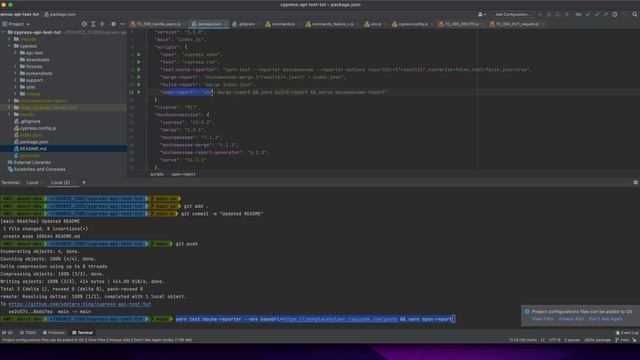Expand the support folder
Viewport: 640px width, 360px height.
click(x=16, y=80)
